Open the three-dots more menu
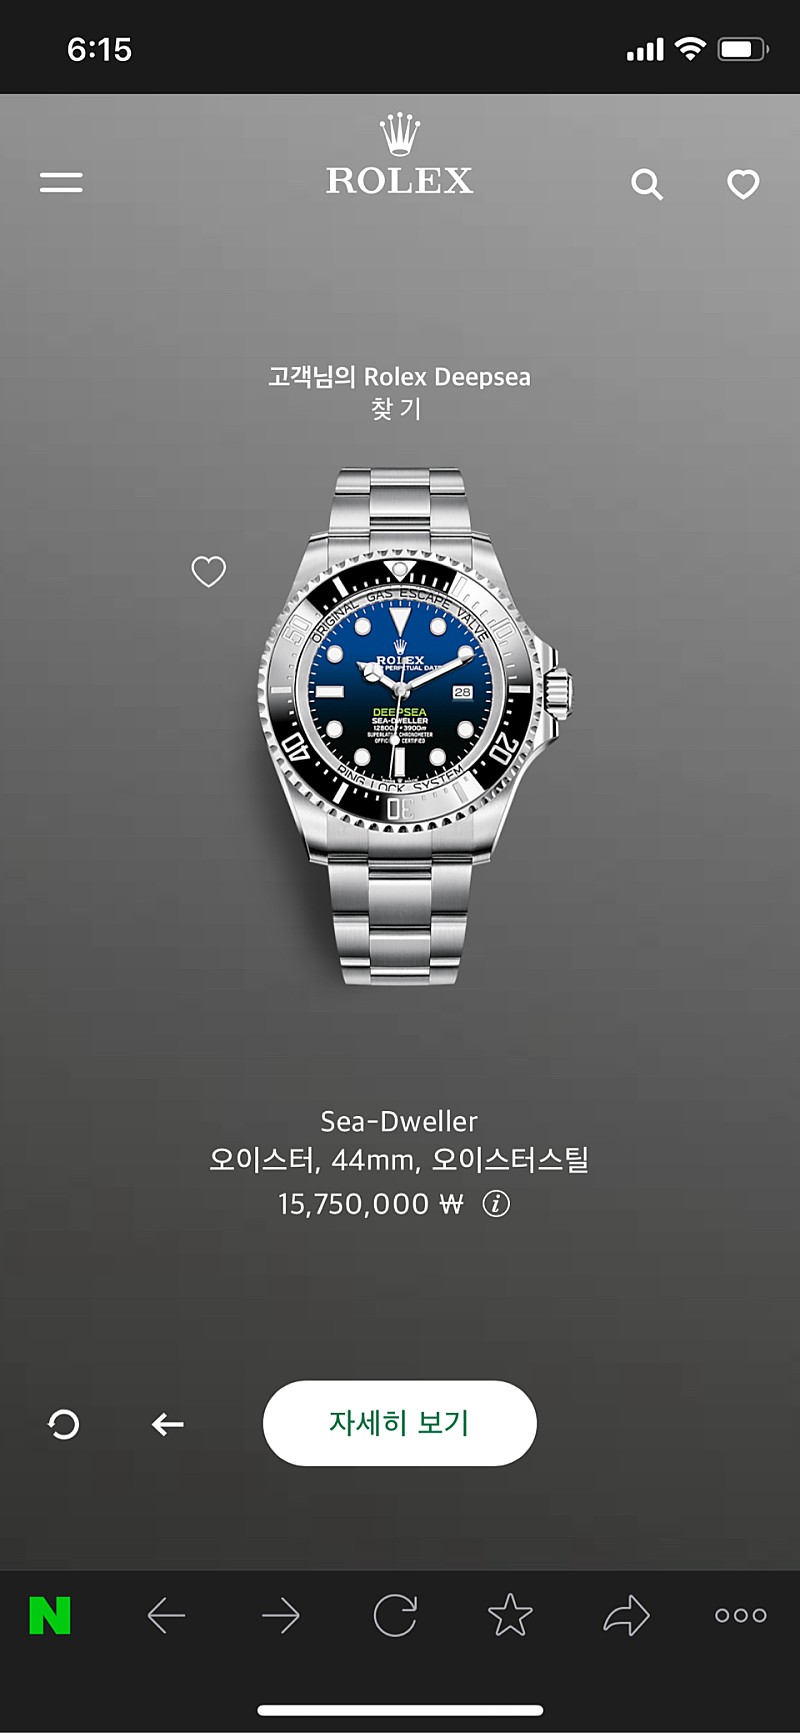The width and height of the screenshot is (800, 1733). coord(741,1615)
